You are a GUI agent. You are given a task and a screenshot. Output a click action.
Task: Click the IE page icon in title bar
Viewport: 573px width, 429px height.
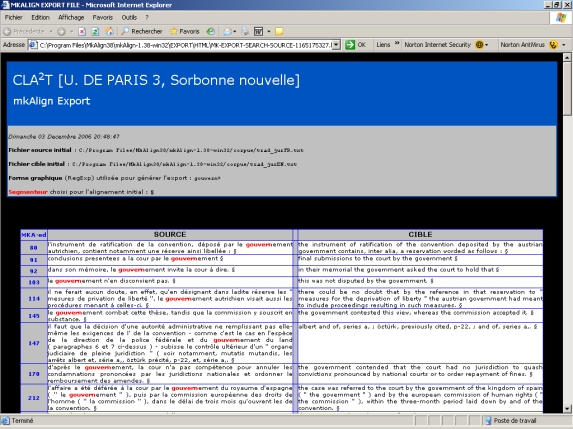coord(5,5)
